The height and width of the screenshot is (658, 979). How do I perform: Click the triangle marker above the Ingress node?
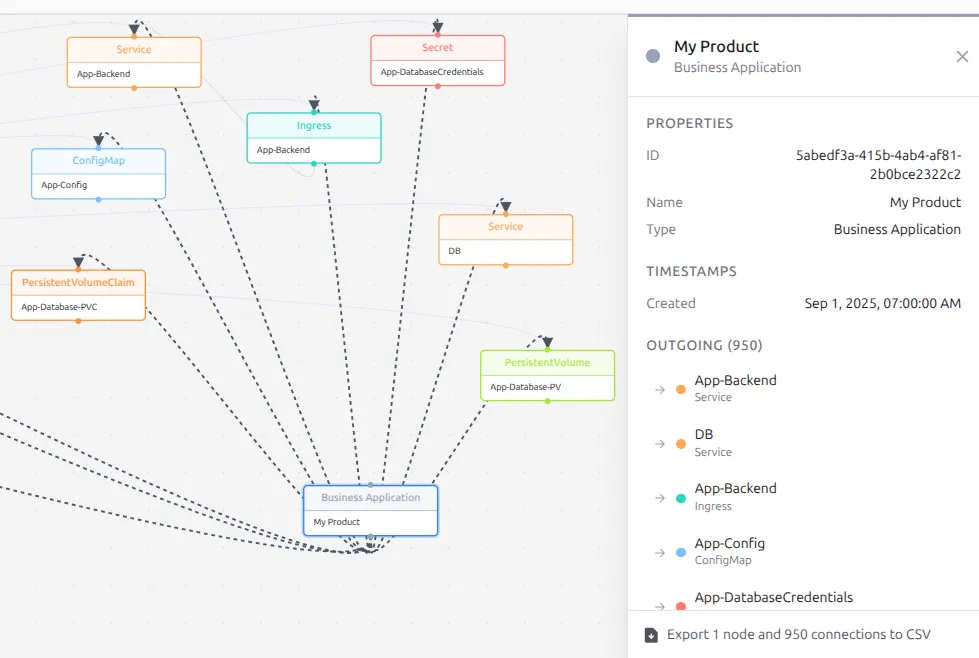pos(314,103)
